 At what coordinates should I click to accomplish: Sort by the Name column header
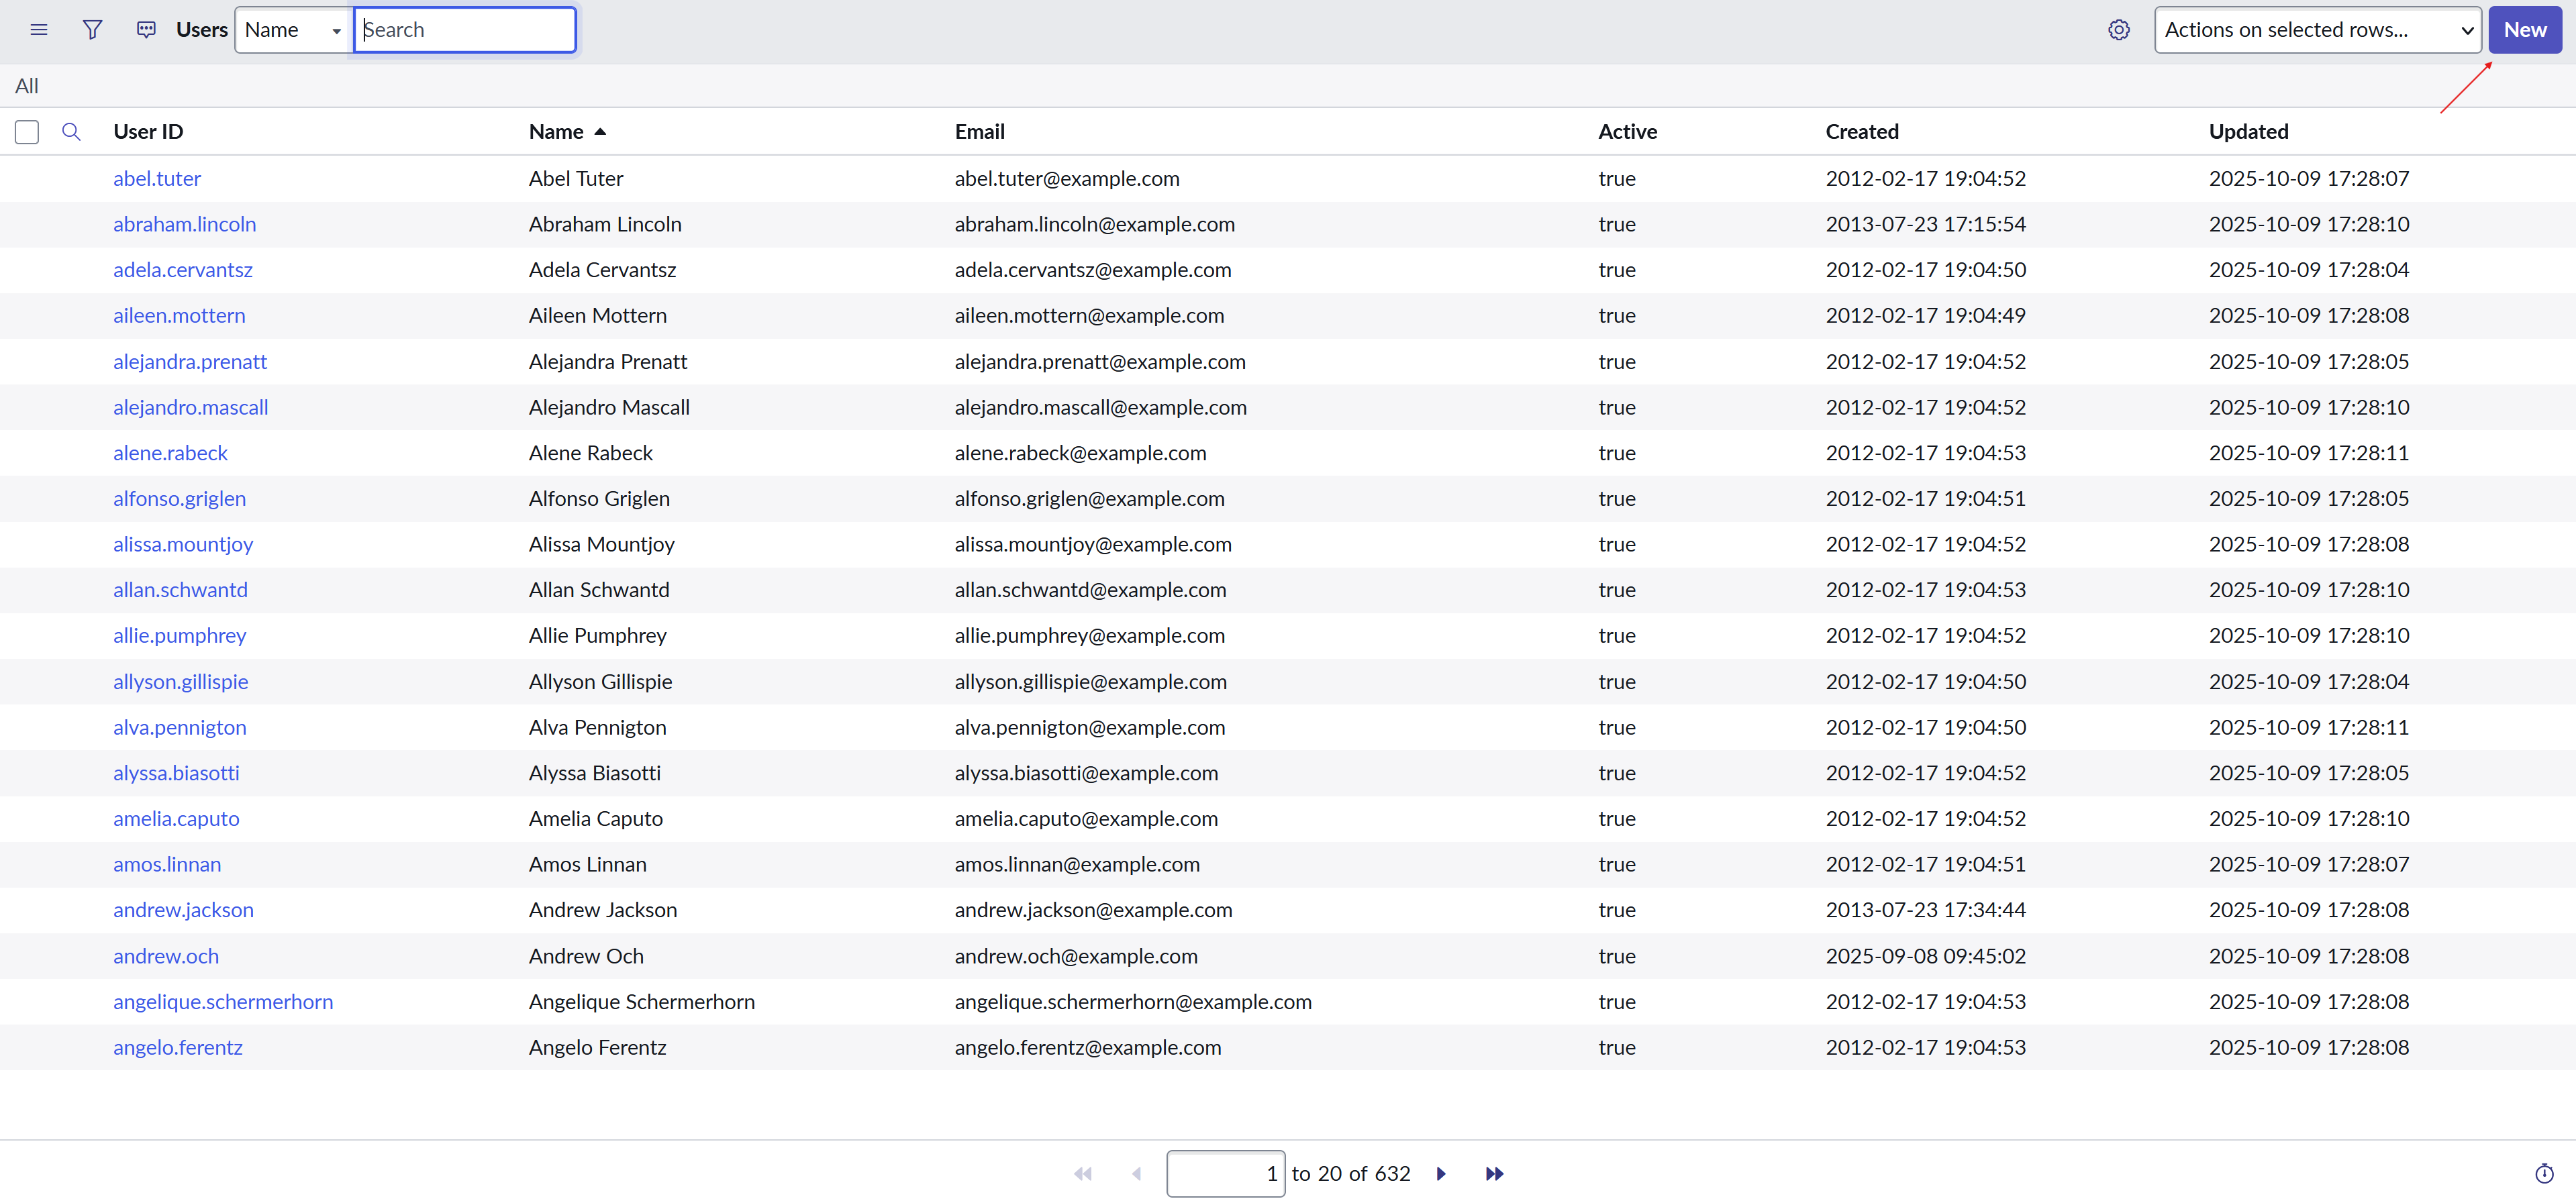click(x=556, y=132)
